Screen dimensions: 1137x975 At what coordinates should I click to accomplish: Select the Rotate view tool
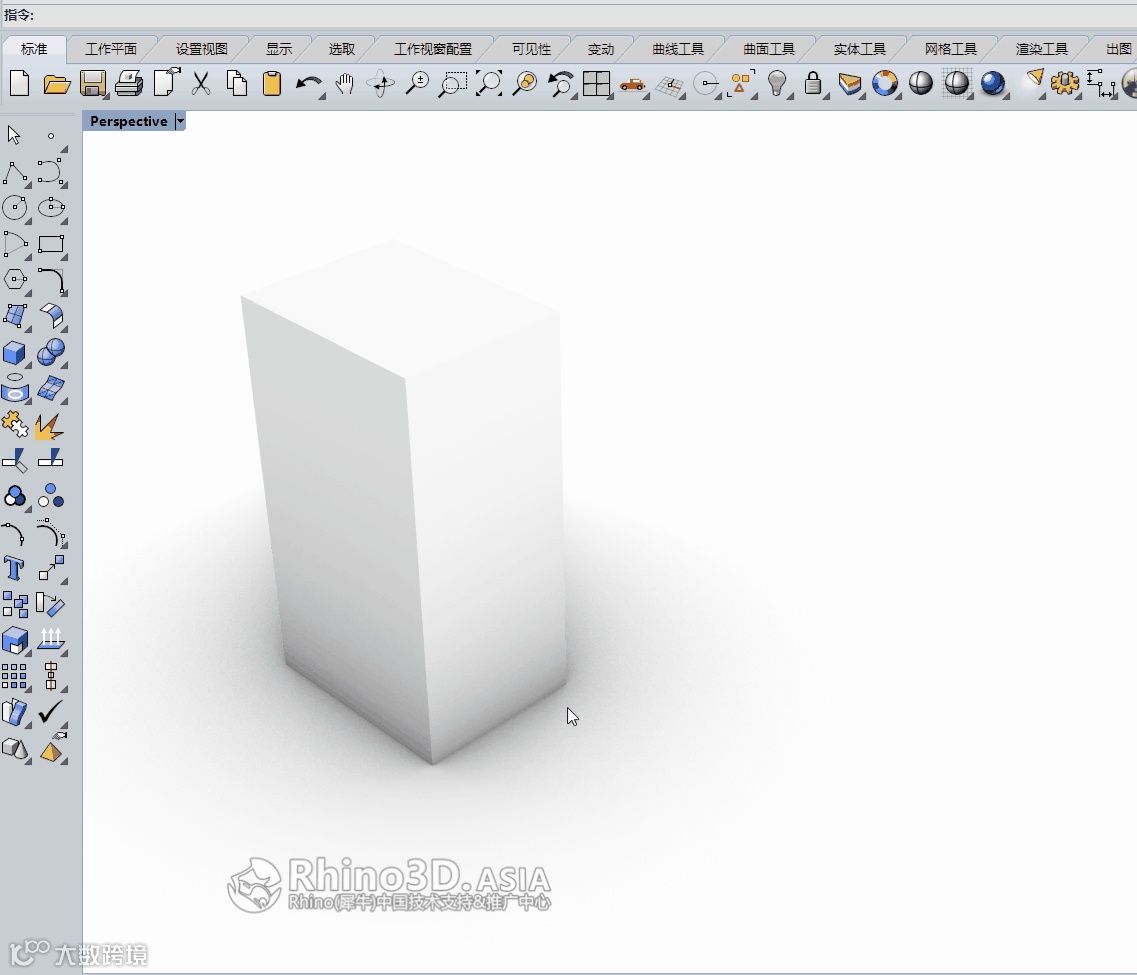point(381,84)
